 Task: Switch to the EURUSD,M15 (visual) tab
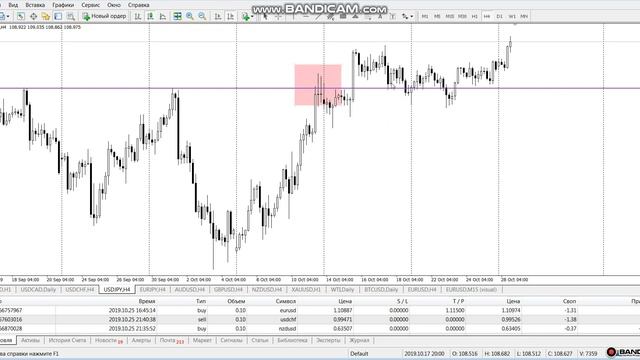471,289
